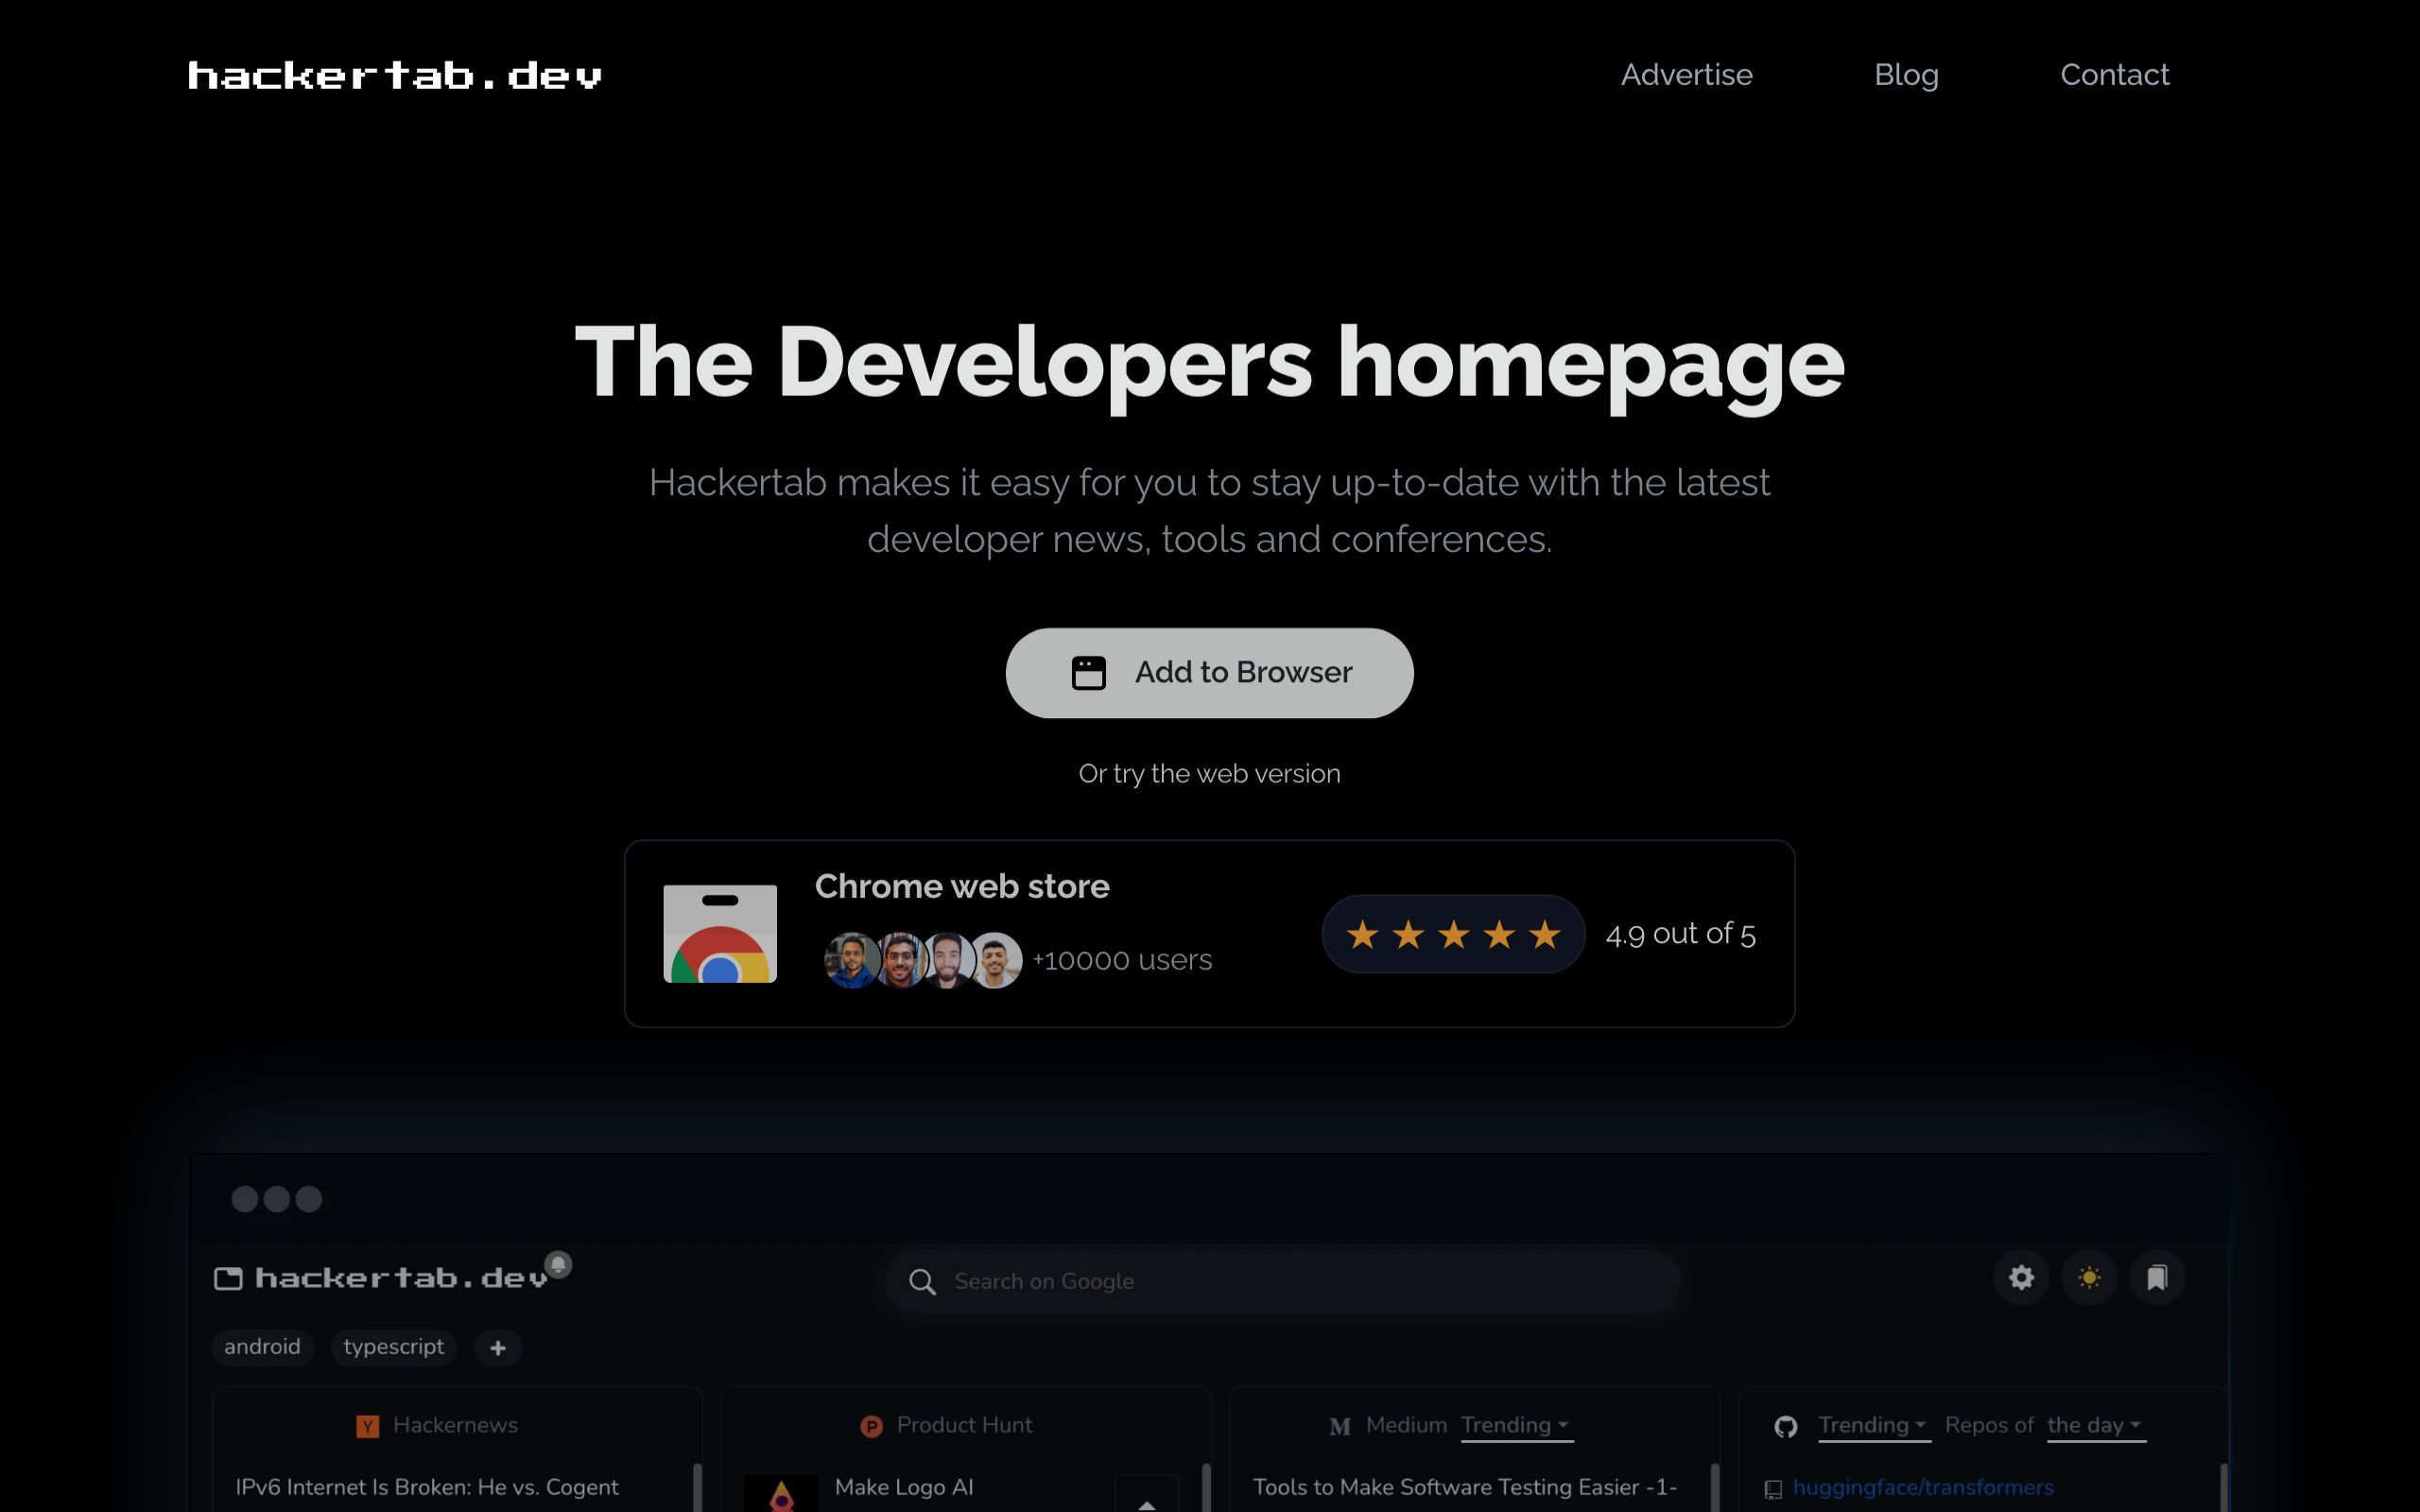Open huggingface/transformers repo link
The height and width of the screenshot is (1512, 2420).
1923,1487
